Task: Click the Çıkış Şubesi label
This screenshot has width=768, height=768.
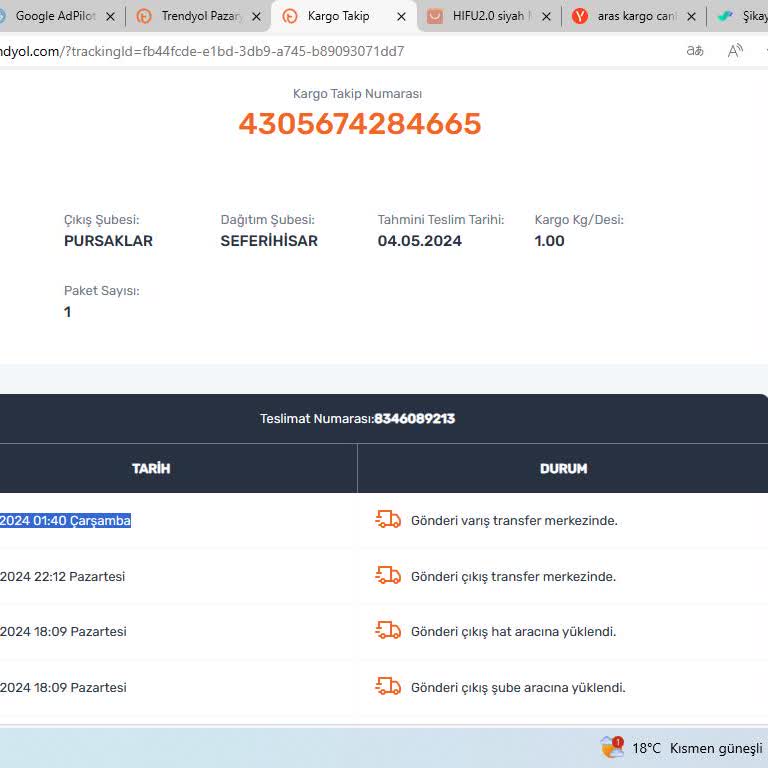Action: pos(101,219)
